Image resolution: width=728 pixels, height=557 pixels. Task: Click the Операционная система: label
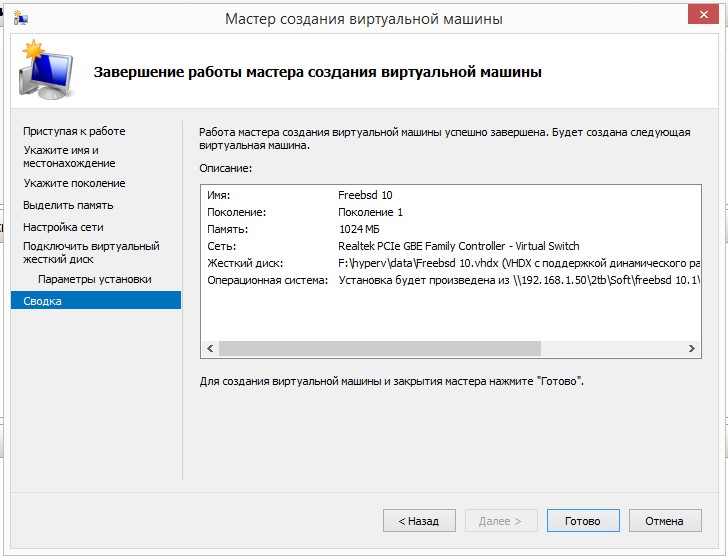[267, 280]
